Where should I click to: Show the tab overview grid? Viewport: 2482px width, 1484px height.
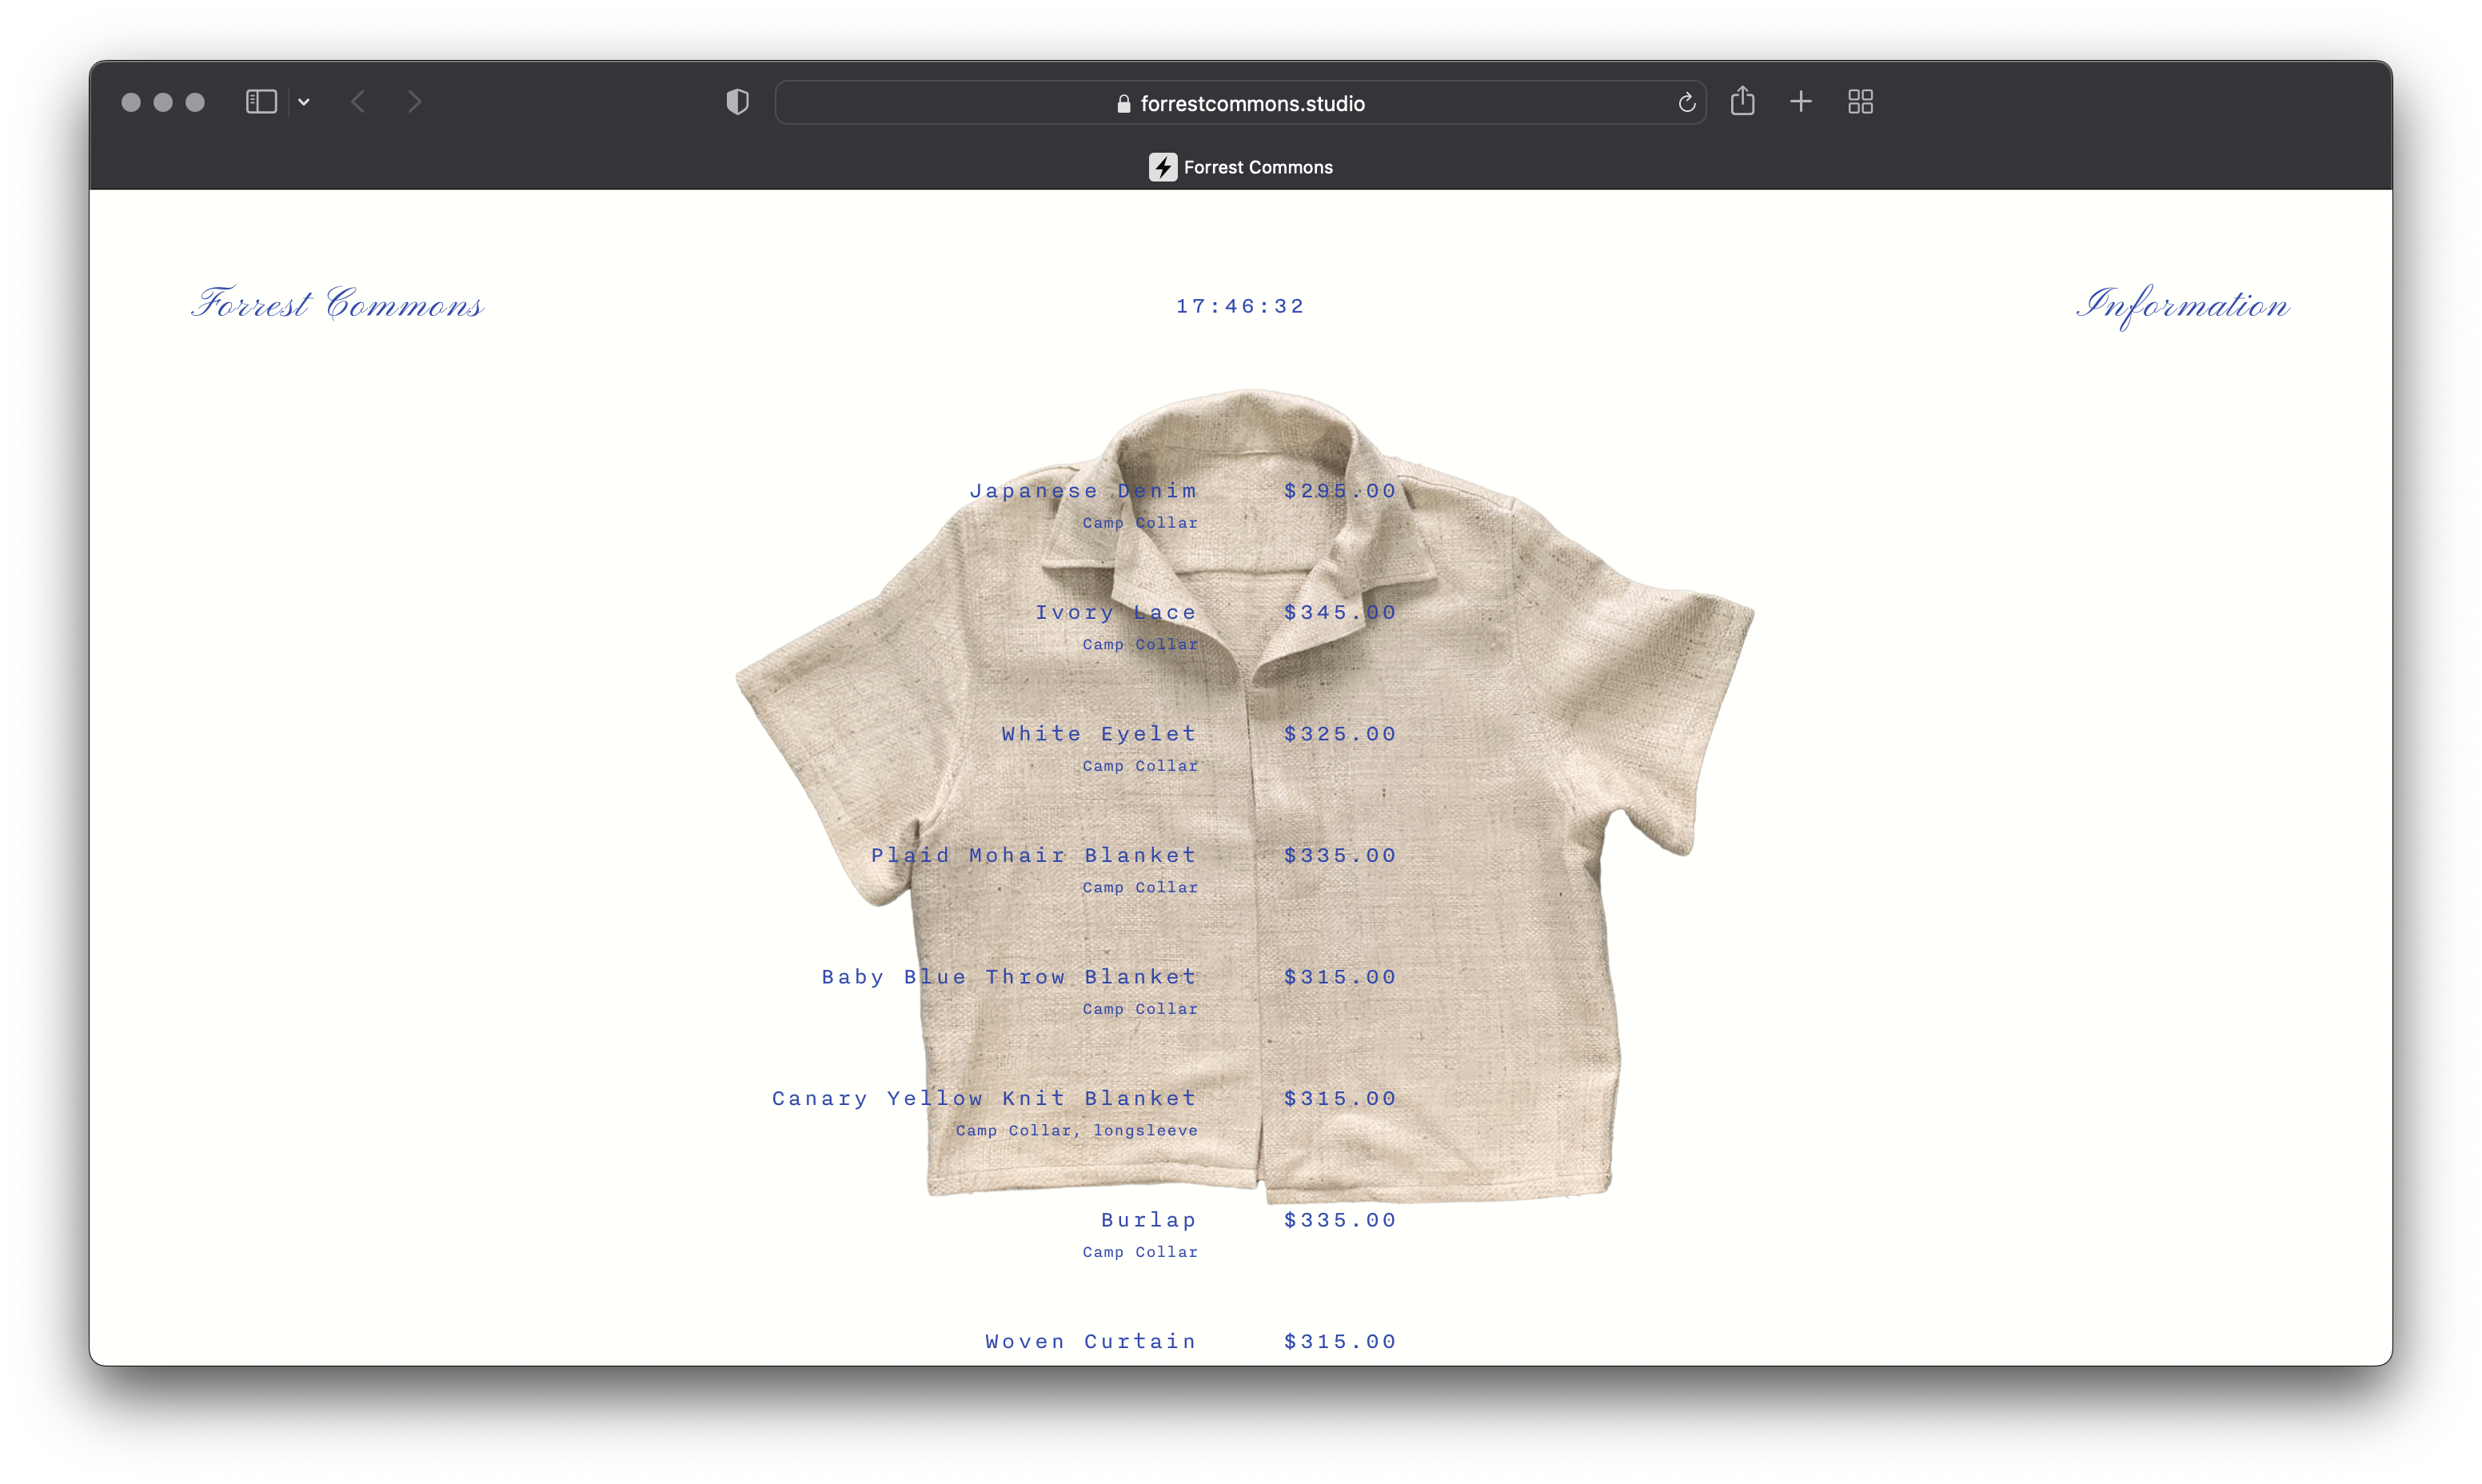coord(1860,102)
